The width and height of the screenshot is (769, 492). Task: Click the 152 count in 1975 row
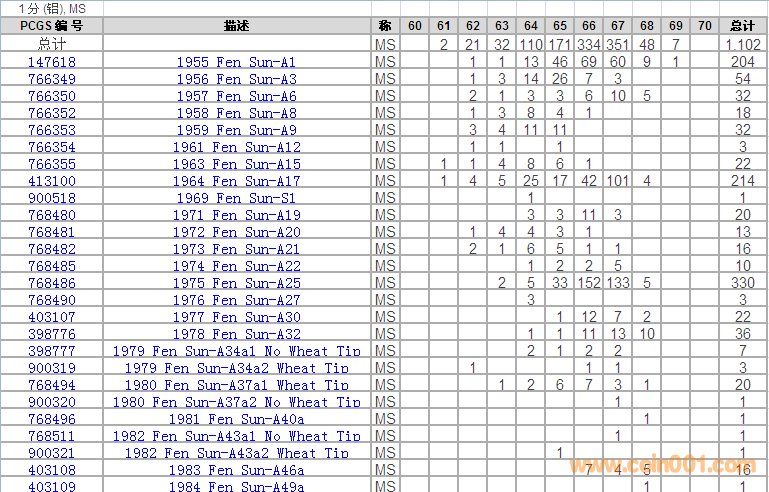coord(589,283)
